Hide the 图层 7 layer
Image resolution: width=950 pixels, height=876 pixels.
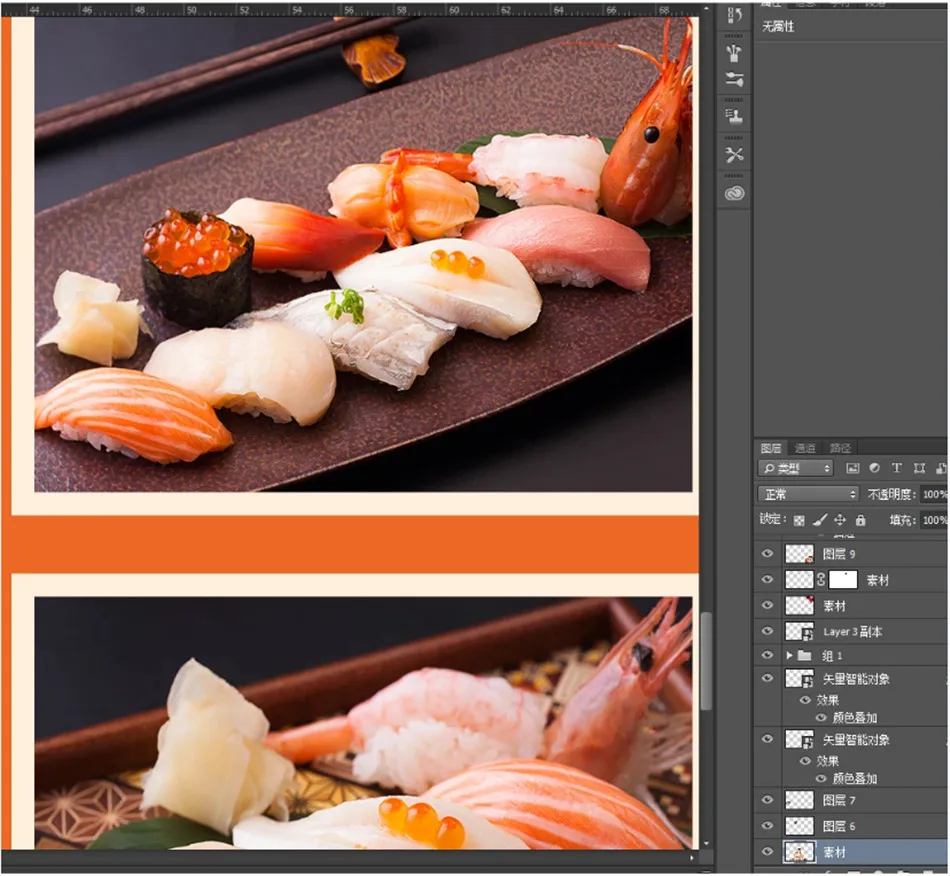pos(767,800)
